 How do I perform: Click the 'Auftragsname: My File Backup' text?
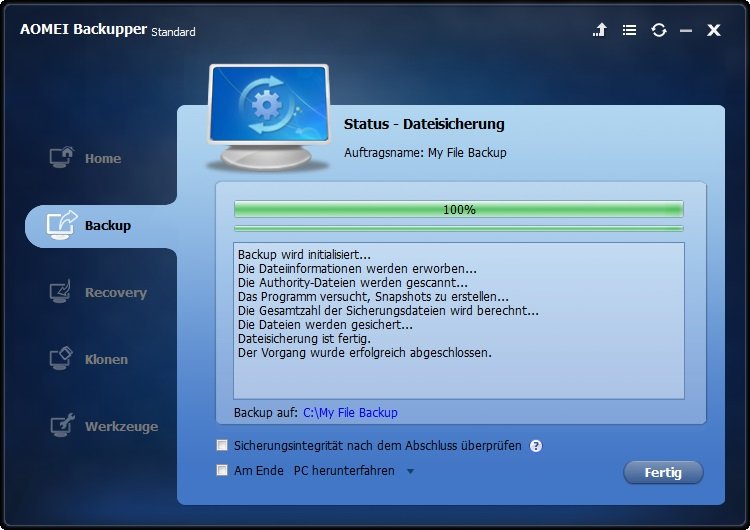pos(425,153)
